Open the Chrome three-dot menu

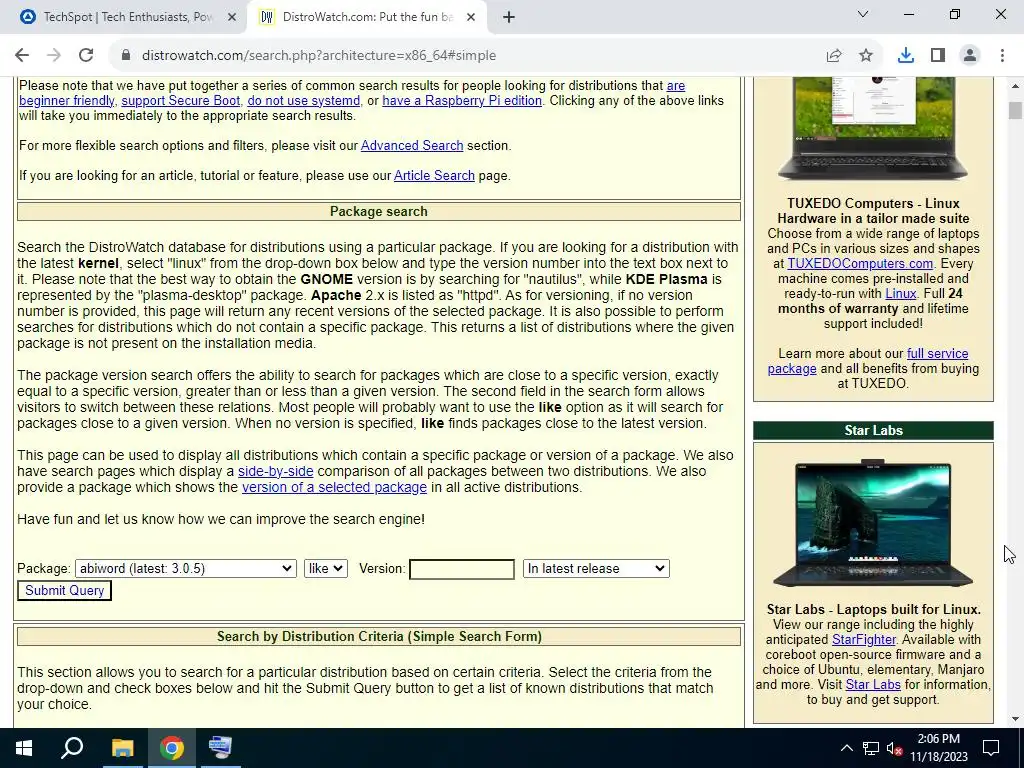coord(1002,56)
